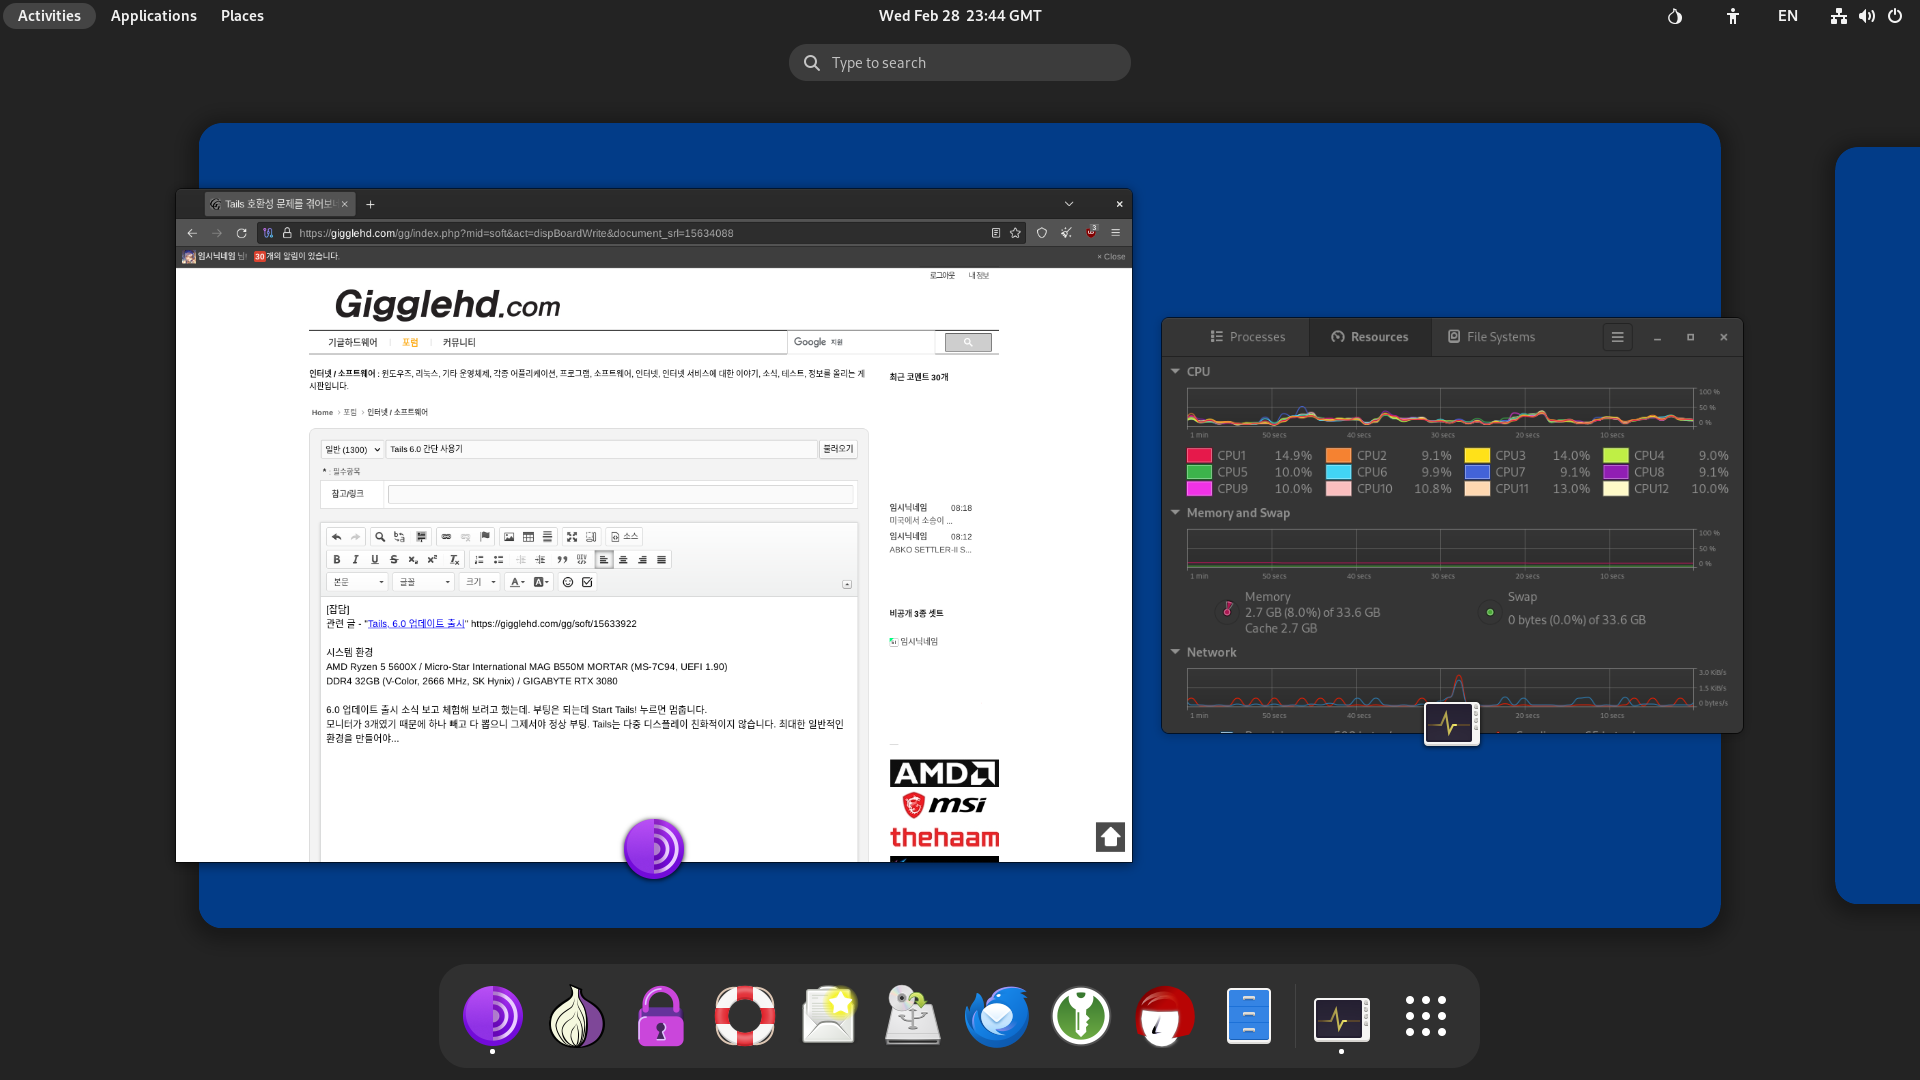
Task: Toggle center alignment in editor toolbar
Action: (x=623, y=560)
